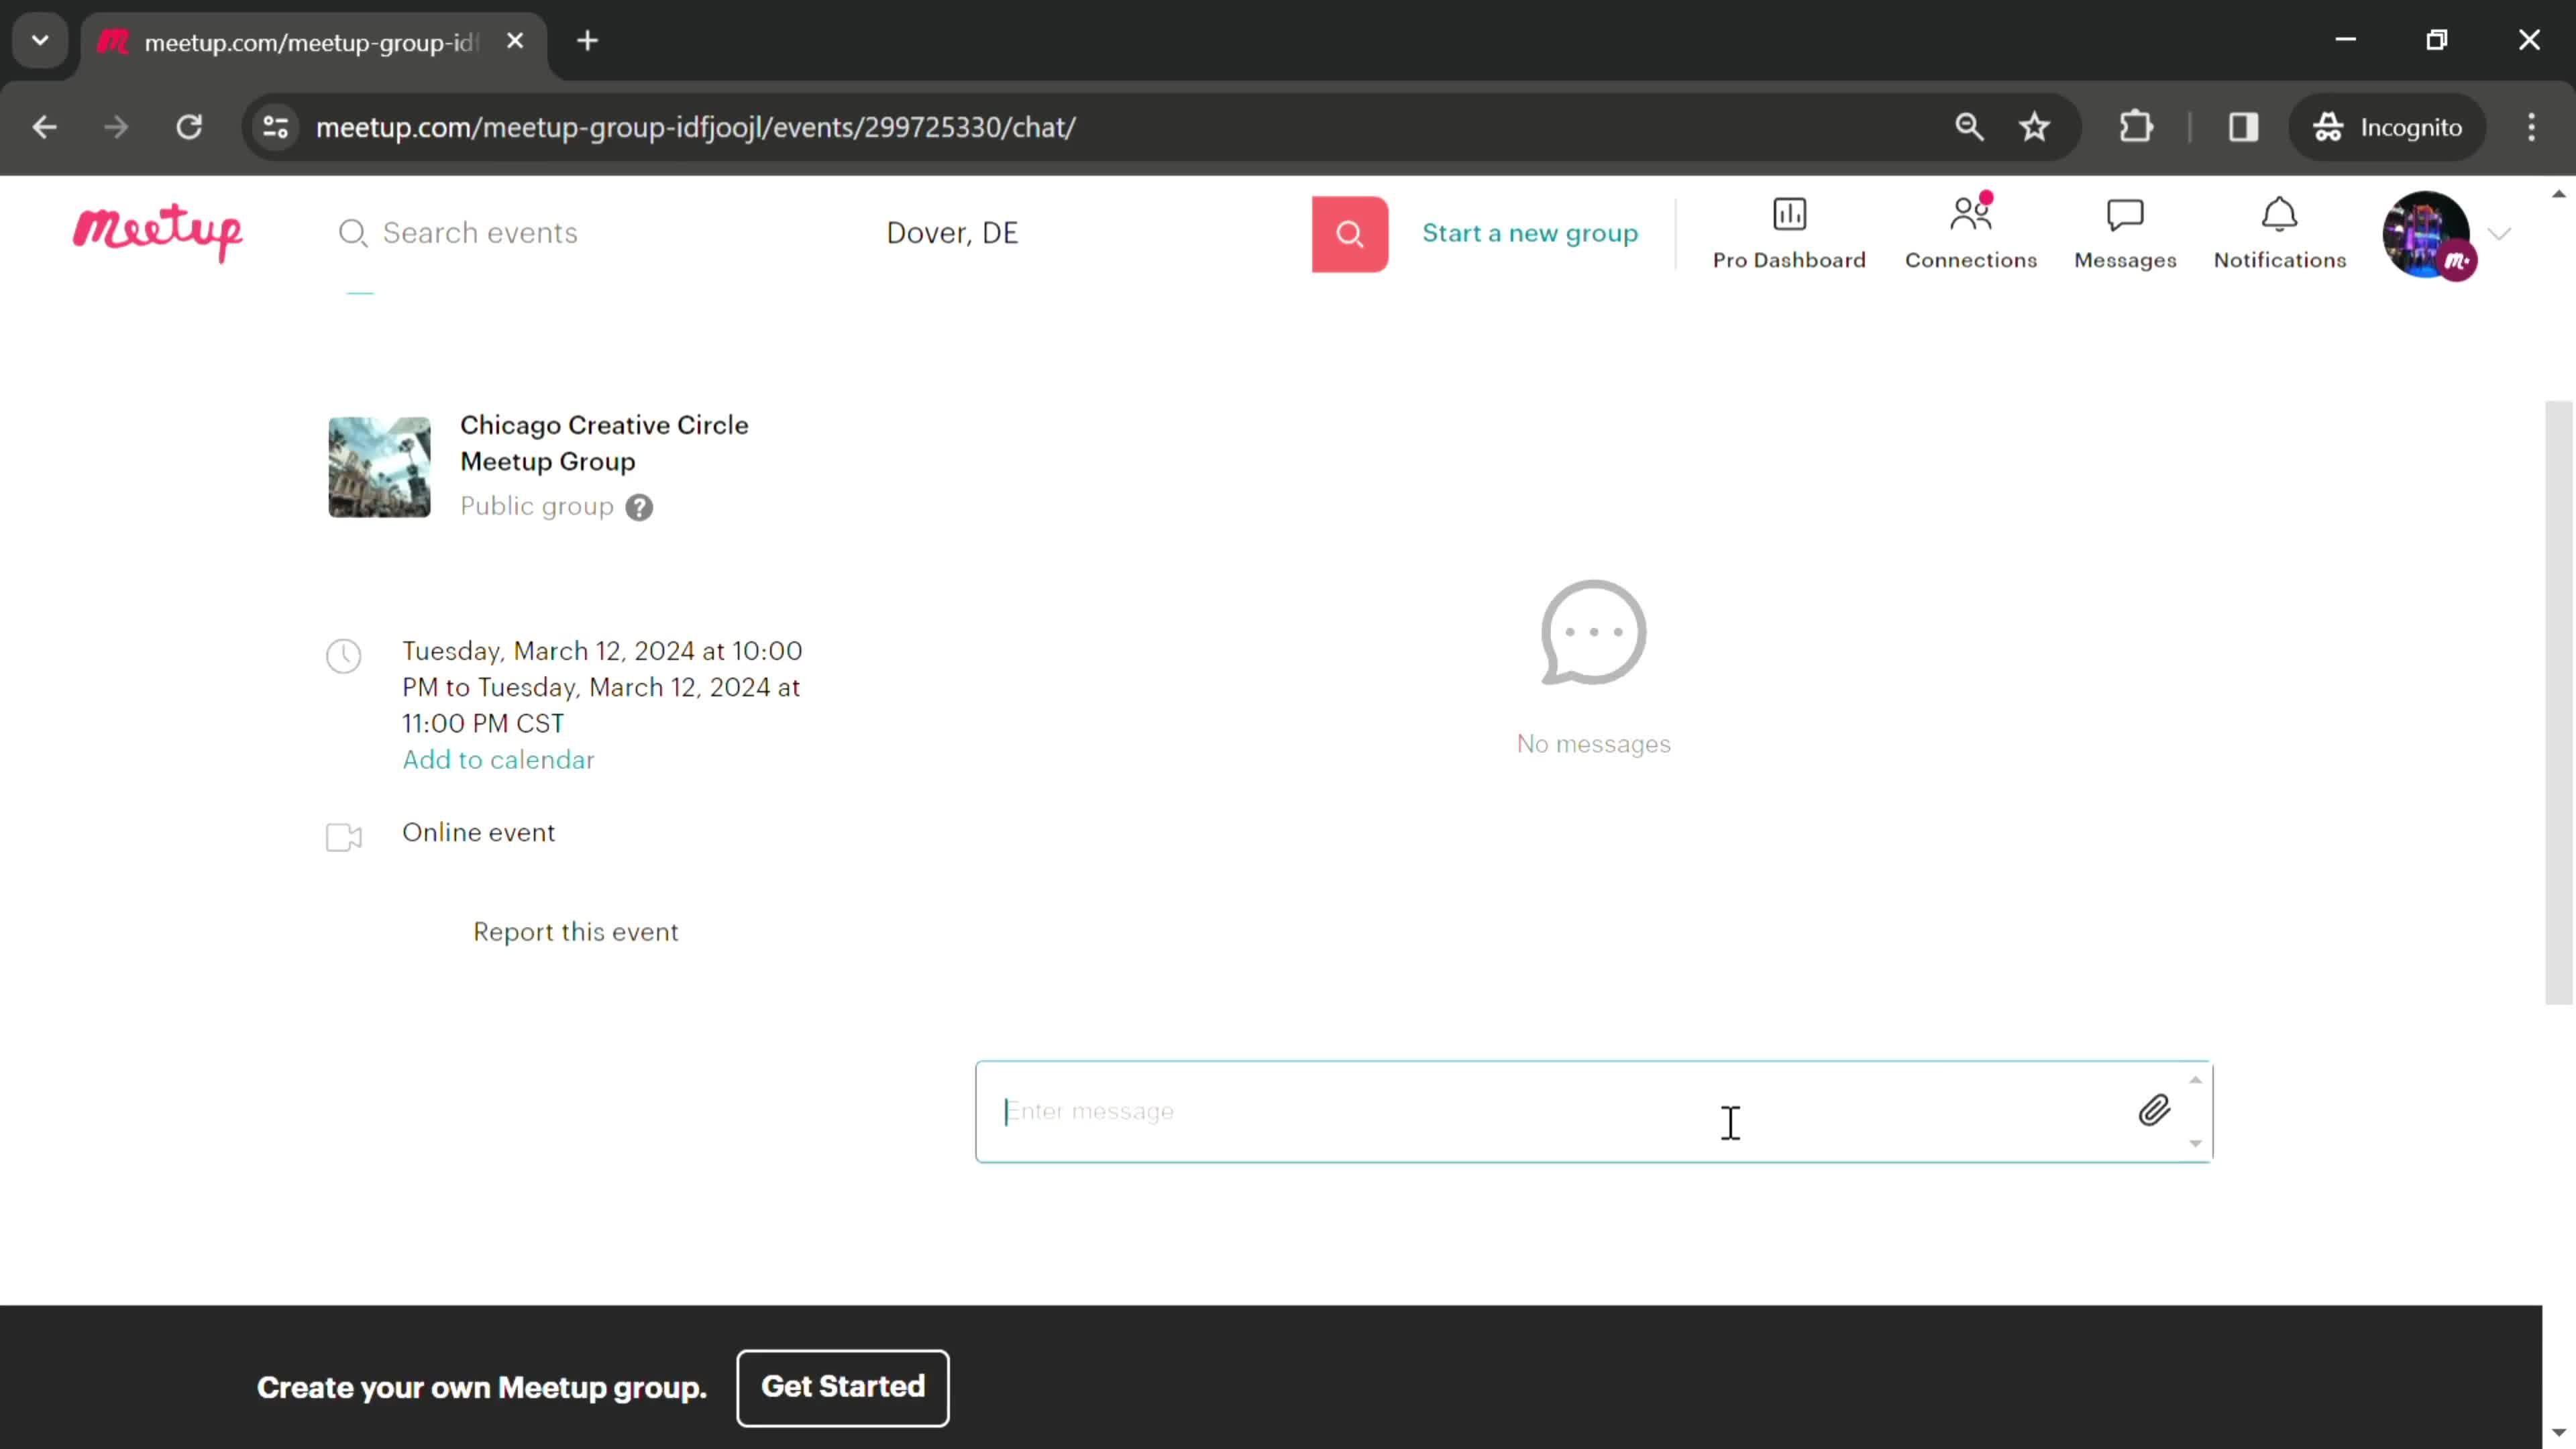Click the clock/time indicator icon

pos(345,656)
